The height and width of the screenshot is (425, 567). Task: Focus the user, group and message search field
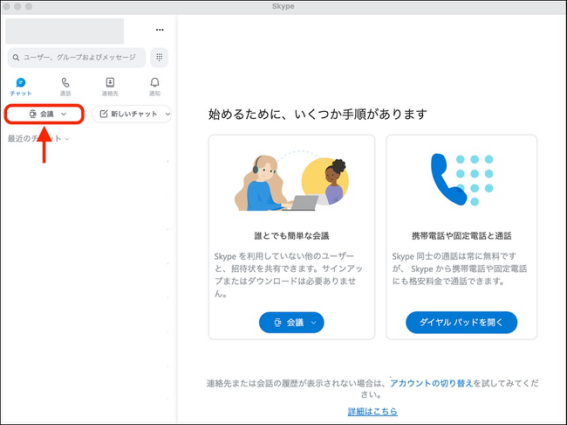point(76,58)
